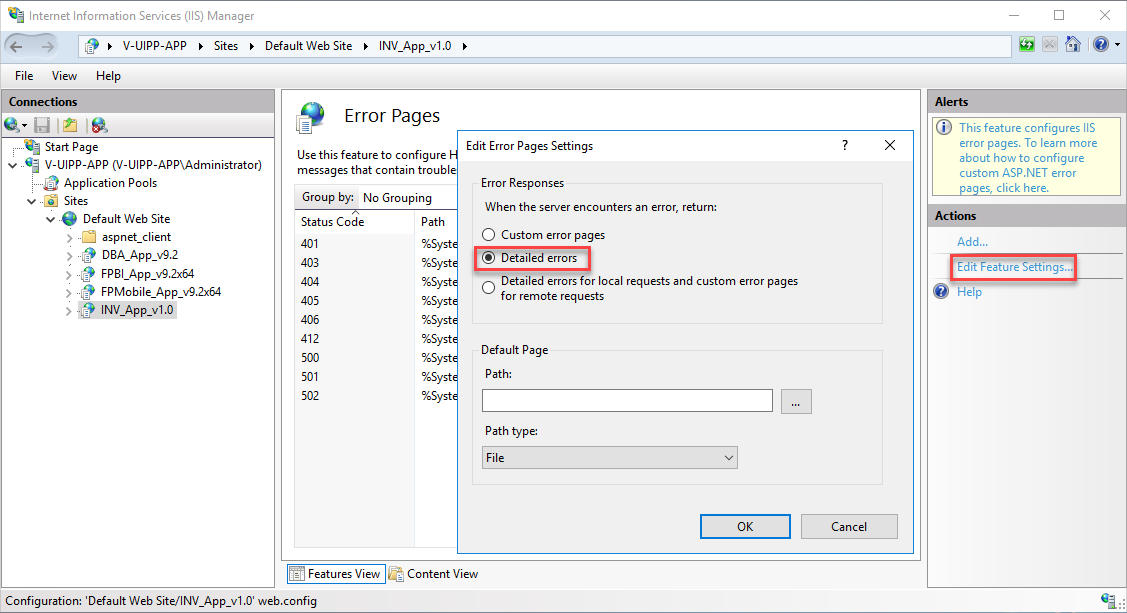
Task: Click the Delete connection icon
Action: 99,125
